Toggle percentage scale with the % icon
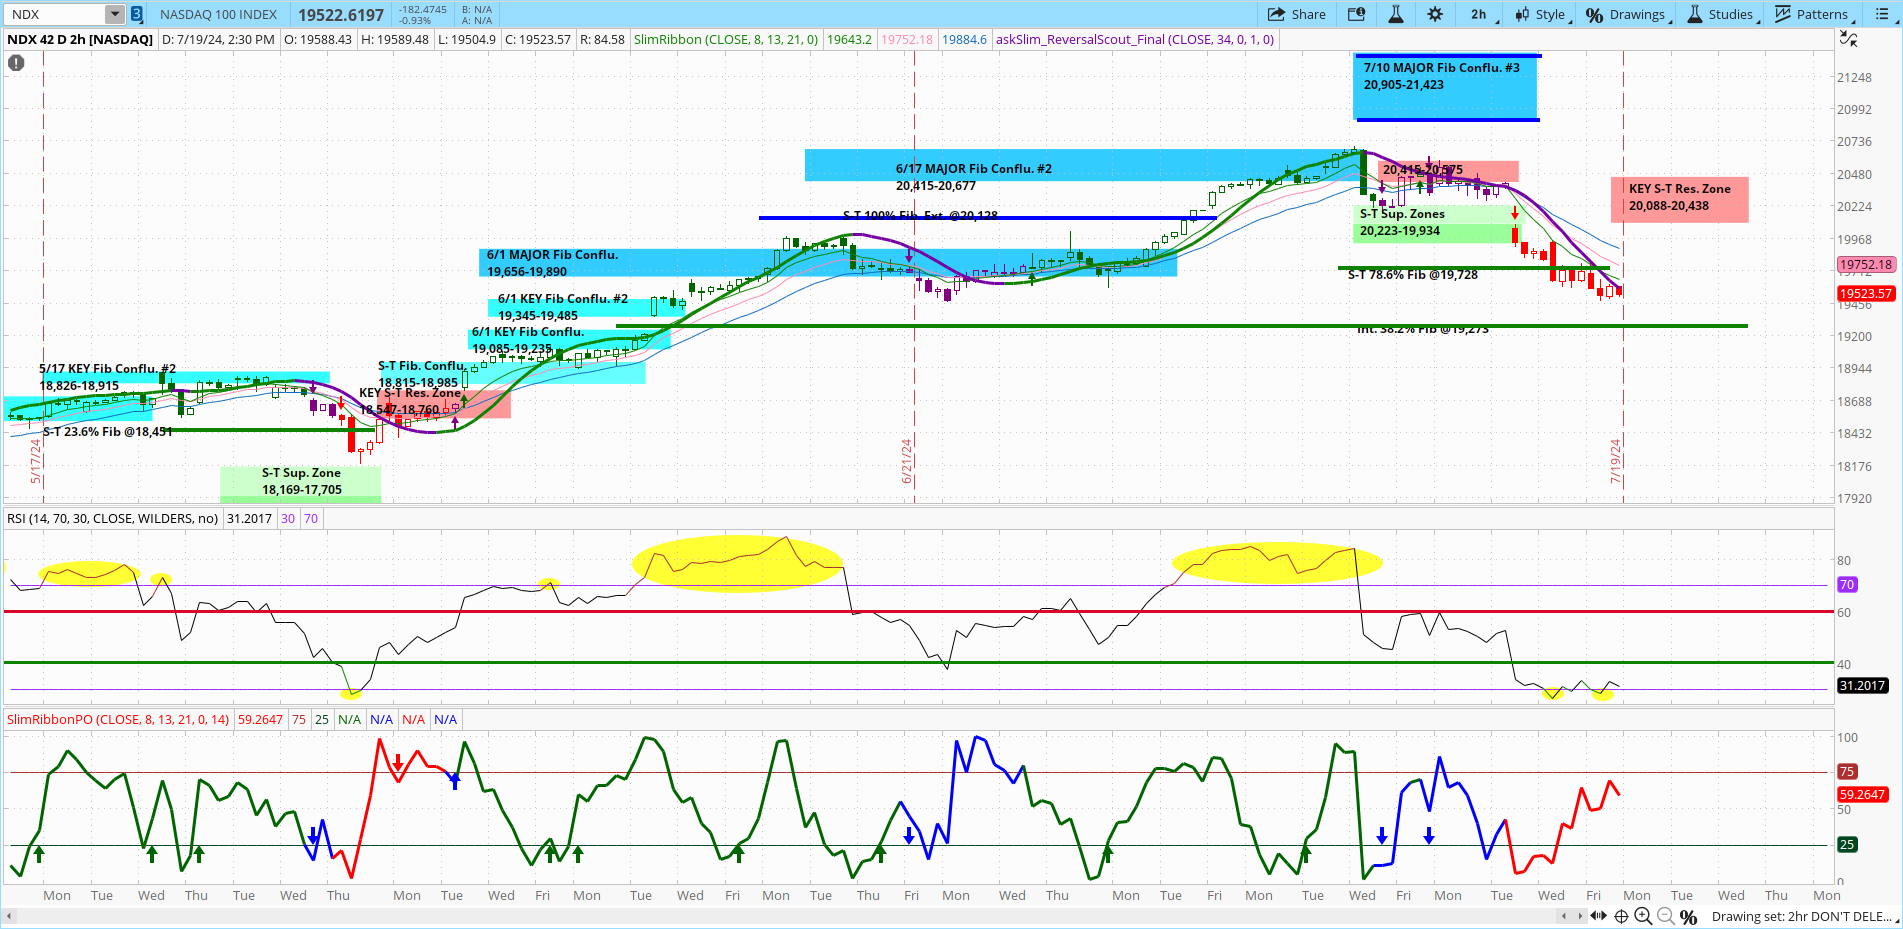 pyautogui.click(x=1689, y=916)
